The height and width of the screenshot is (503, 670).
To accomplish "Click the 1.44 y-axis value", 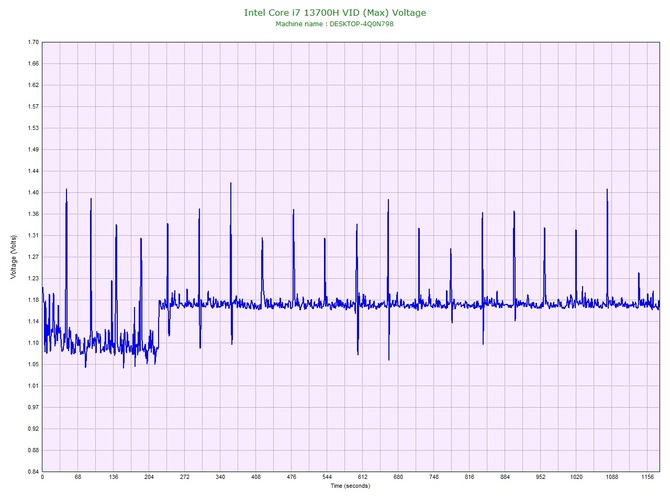I will point(33,171).
